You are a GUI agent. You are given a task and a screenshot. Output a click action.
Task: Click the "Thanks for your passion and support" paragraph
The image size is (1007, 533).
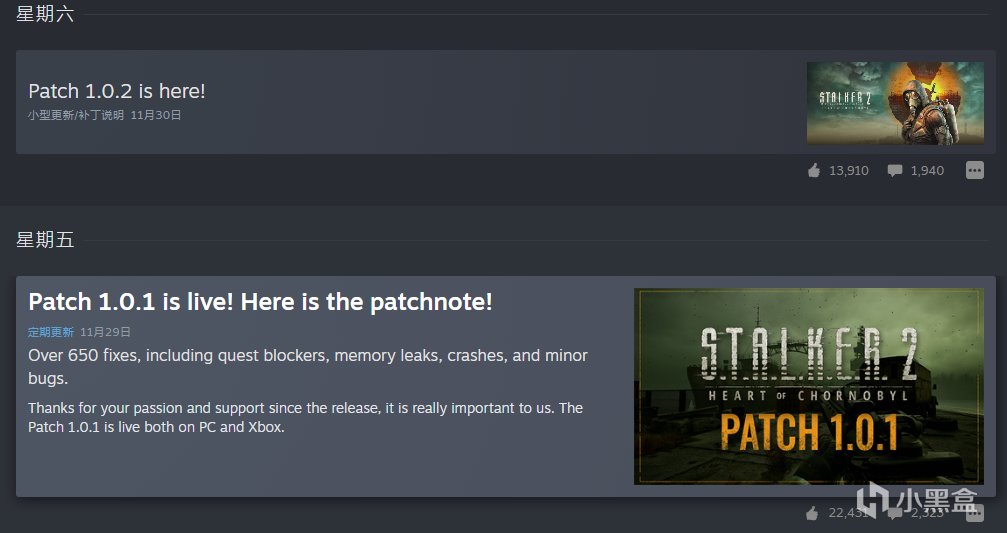tap(305, 417)
